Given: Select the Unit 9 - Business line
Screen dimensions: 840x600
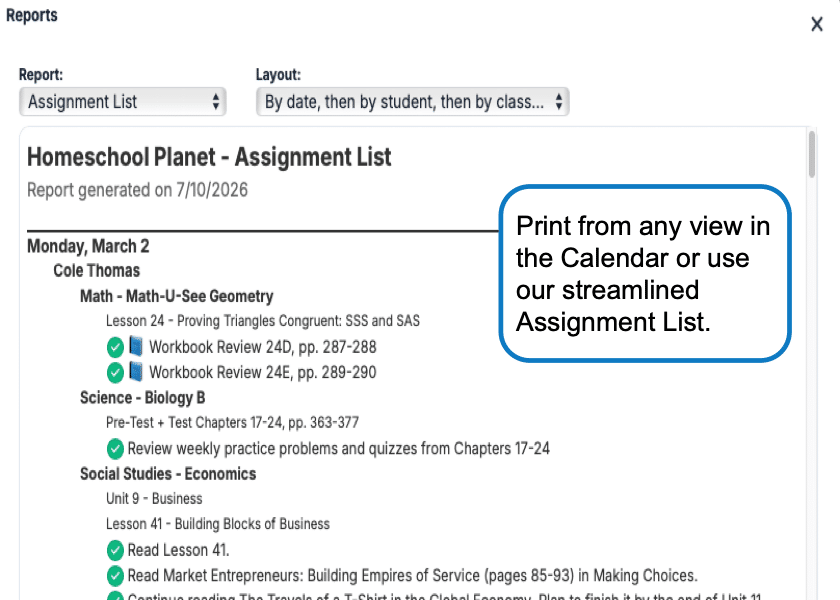Looking at the screenshot, I should coord(154,499).
